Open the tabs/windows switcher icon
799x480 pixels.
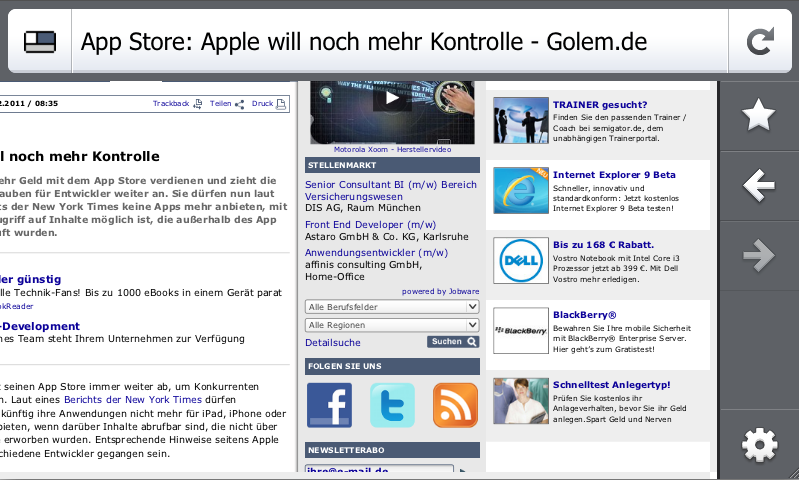tap(40, 42)
